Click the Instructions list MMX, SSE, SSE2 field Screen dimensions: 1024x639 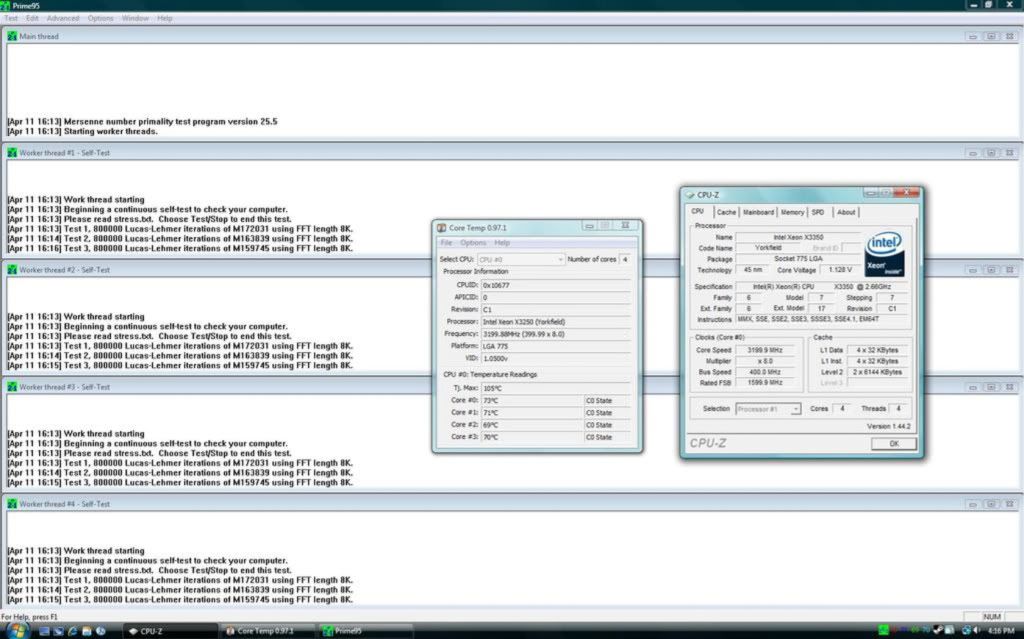(x=822, y=320)
